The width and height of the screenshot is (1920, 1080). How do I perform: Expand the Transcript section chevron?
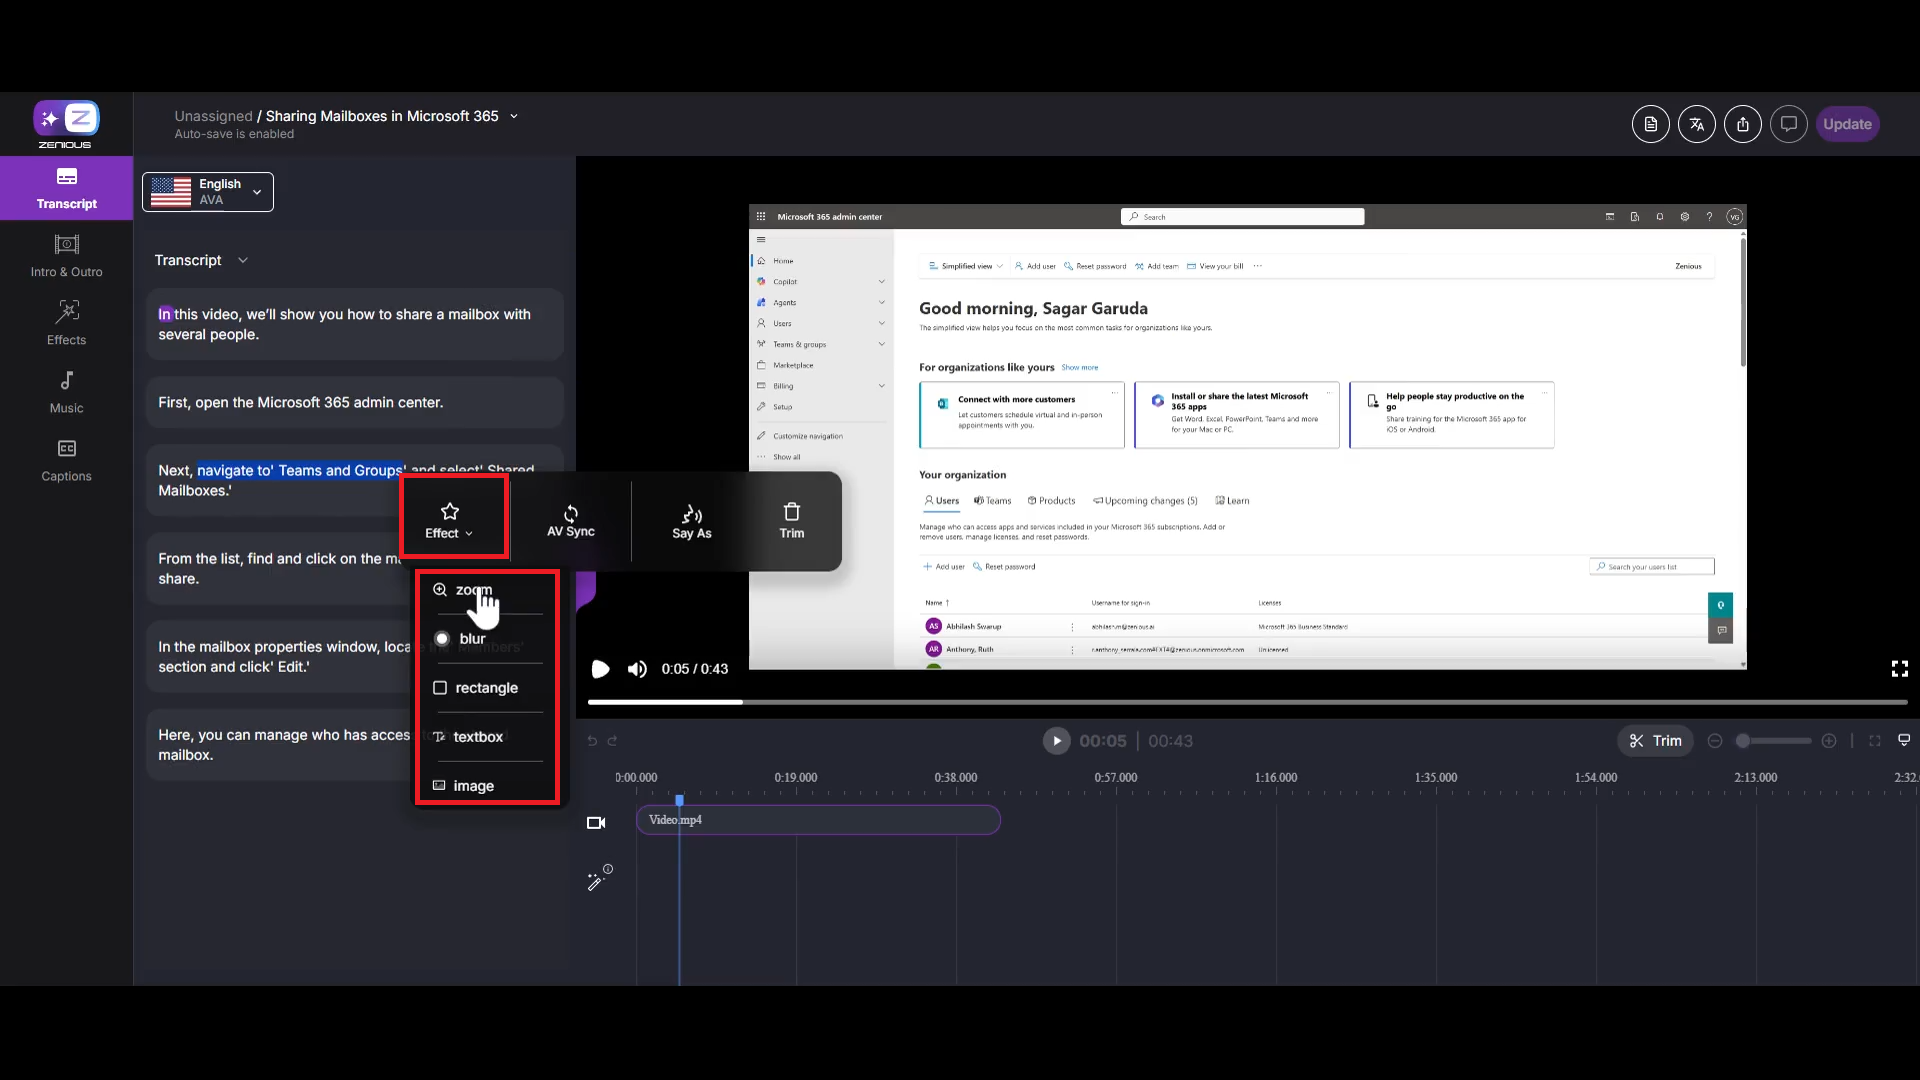[242, 260]
